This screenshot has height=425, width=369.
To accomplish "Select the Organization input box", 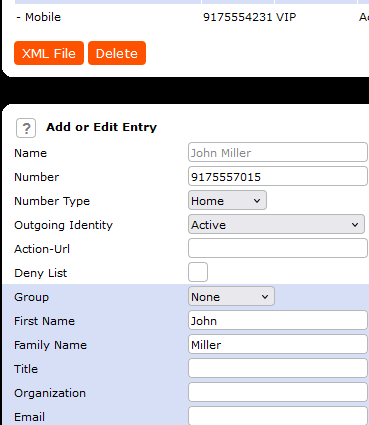I will tap(278, 392).
